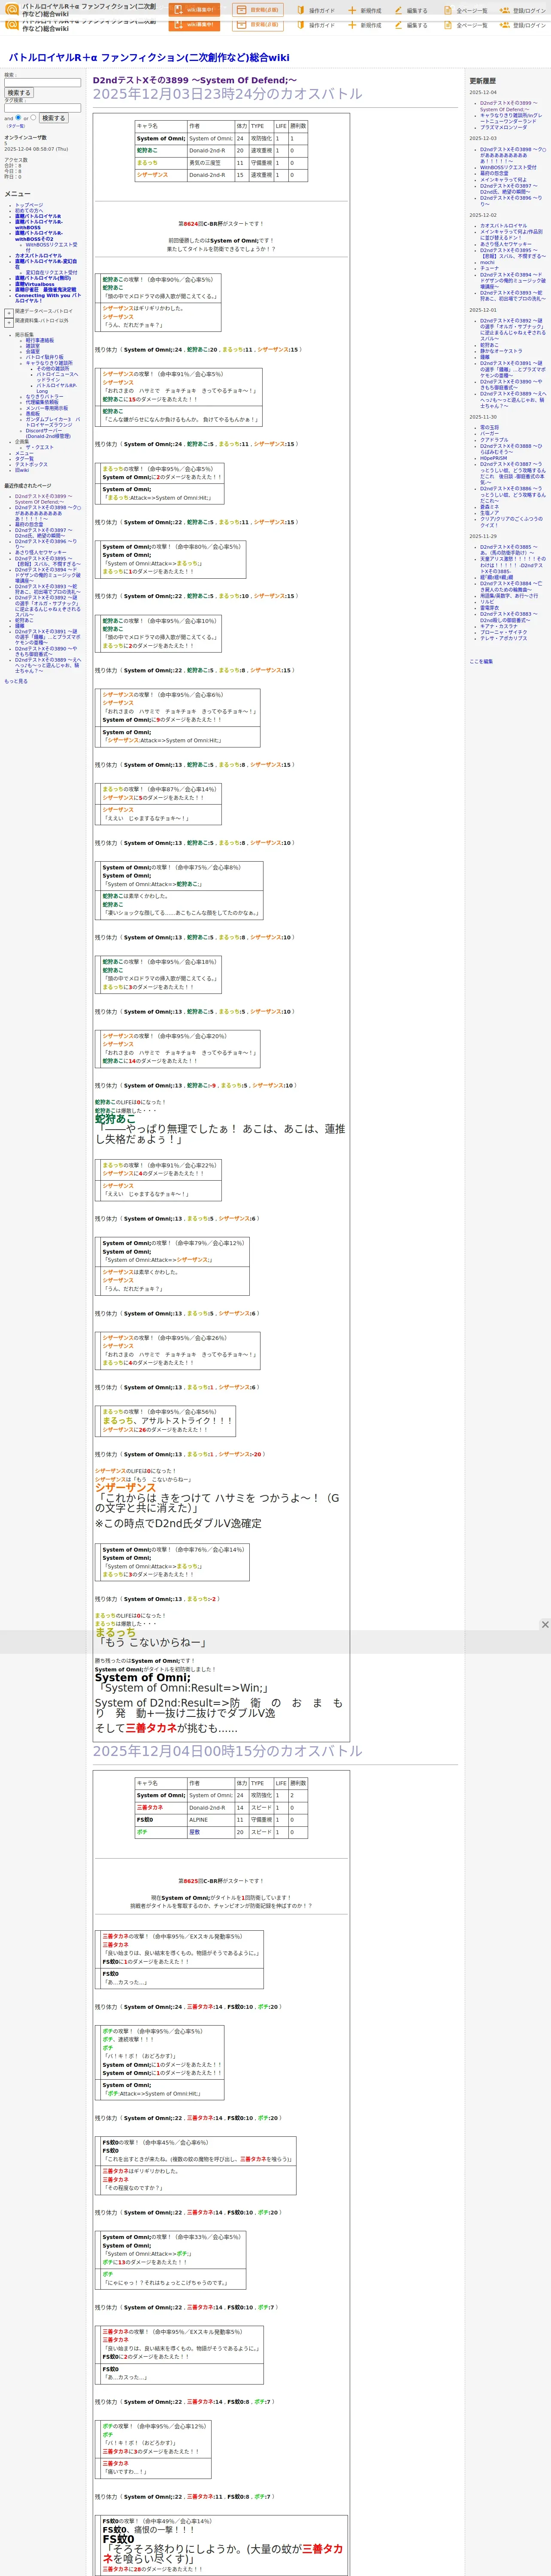Open 初めての方へ menu link
Screen dimensions: 551x2576
pos(29,211)
